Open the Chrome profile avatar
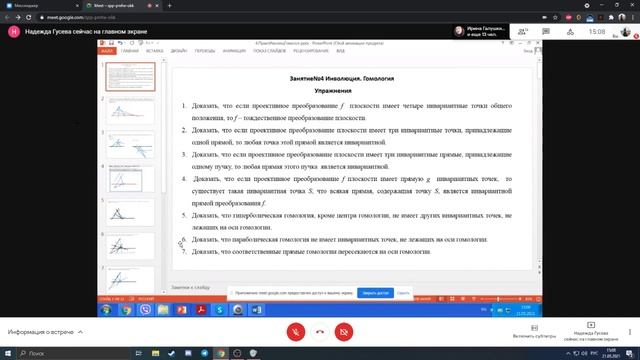 click(x=622, y=18)
